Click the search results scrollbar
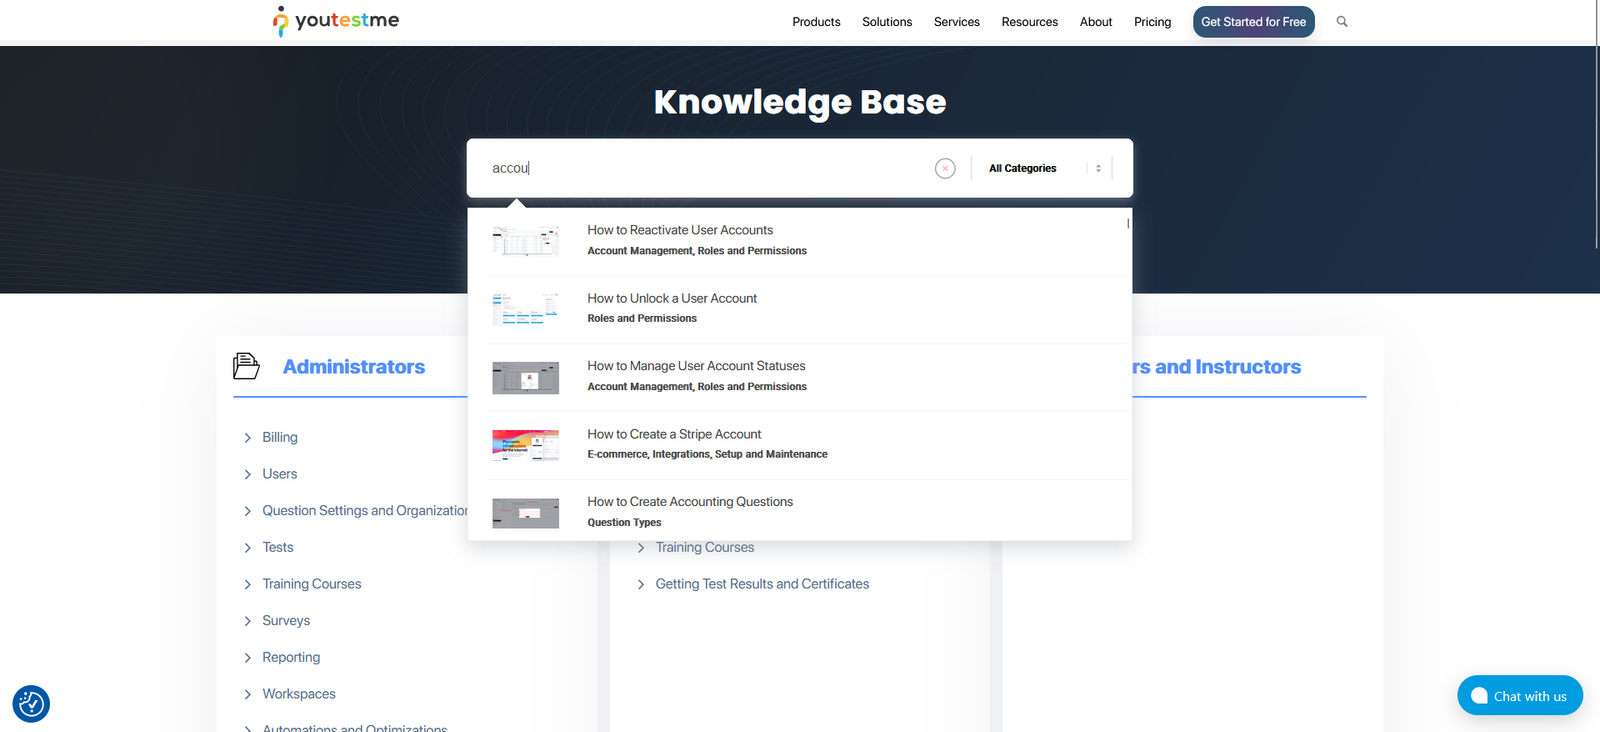 click(1128, 224)
